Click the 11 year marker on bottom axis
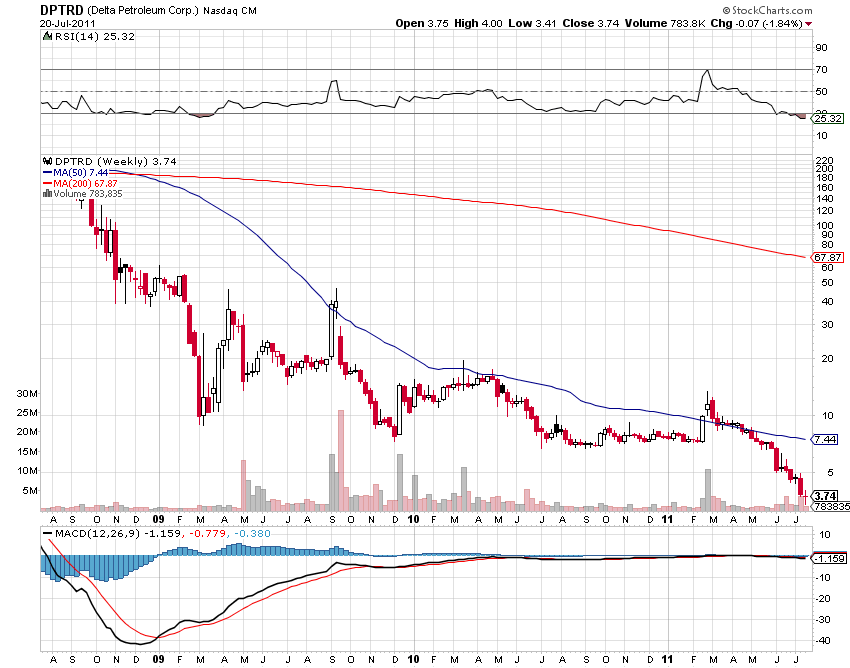 (667, 659)
